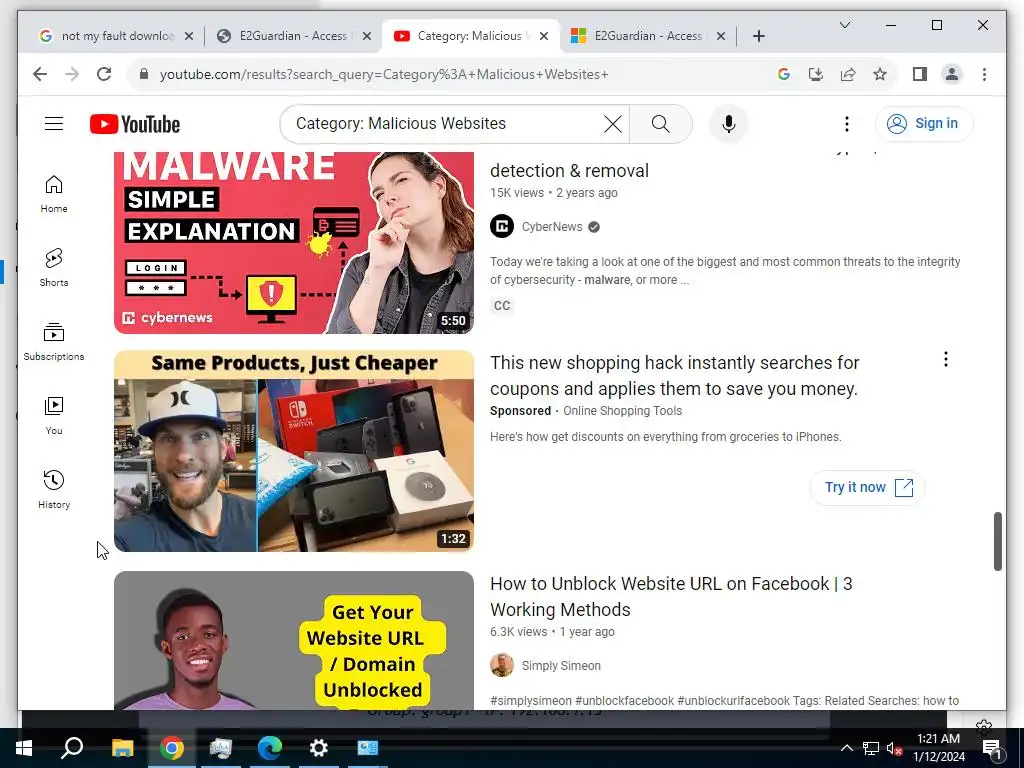Open taskbar search magnifier
The height and width of the screenshot is (768, 1024).
(72, 748)
